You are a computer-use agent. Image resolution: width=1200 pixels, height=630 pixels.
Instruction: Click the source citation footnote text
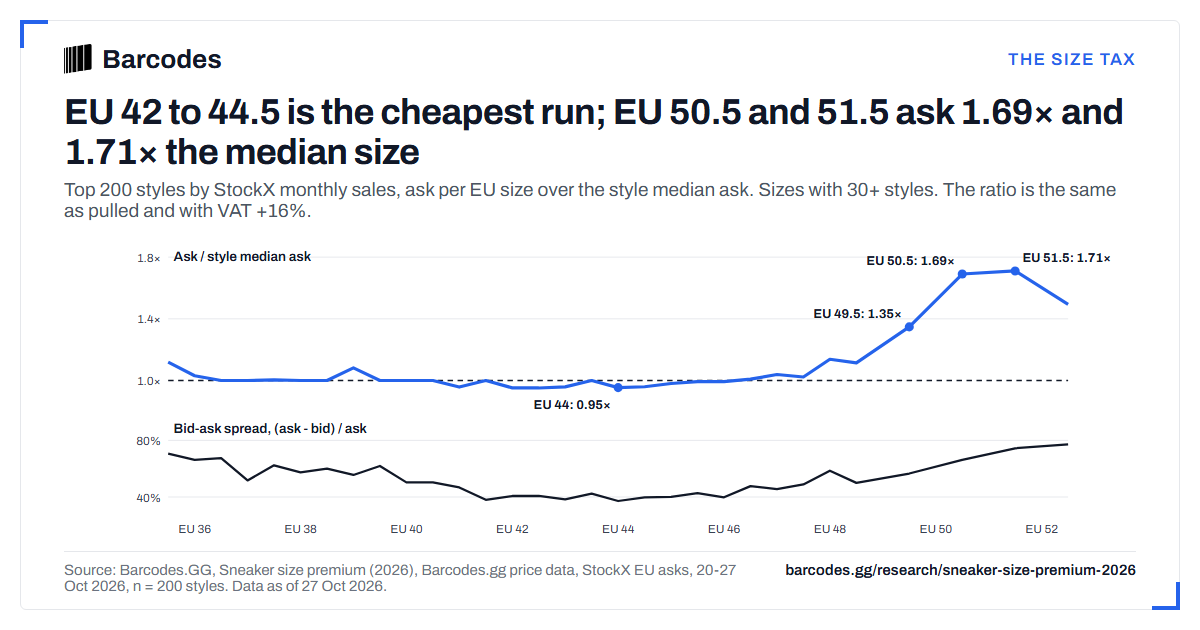(x=400, y=578)
